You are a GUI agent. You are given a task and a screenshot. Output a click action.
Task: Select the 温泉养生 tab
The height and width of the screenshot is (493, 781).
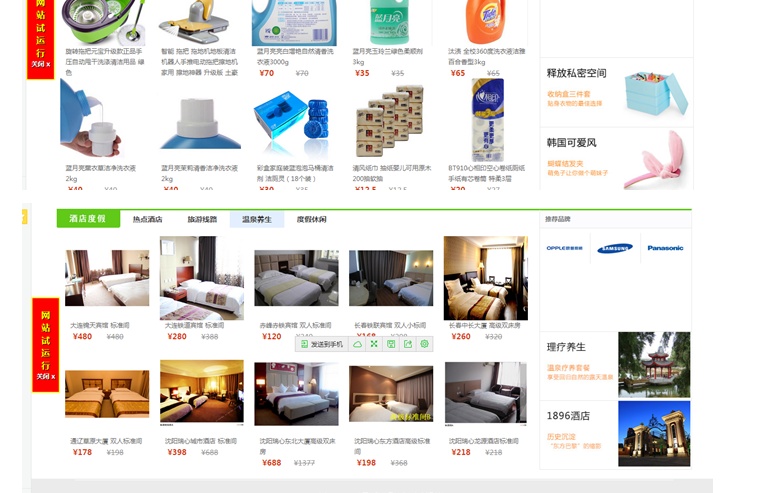point(257,219)
